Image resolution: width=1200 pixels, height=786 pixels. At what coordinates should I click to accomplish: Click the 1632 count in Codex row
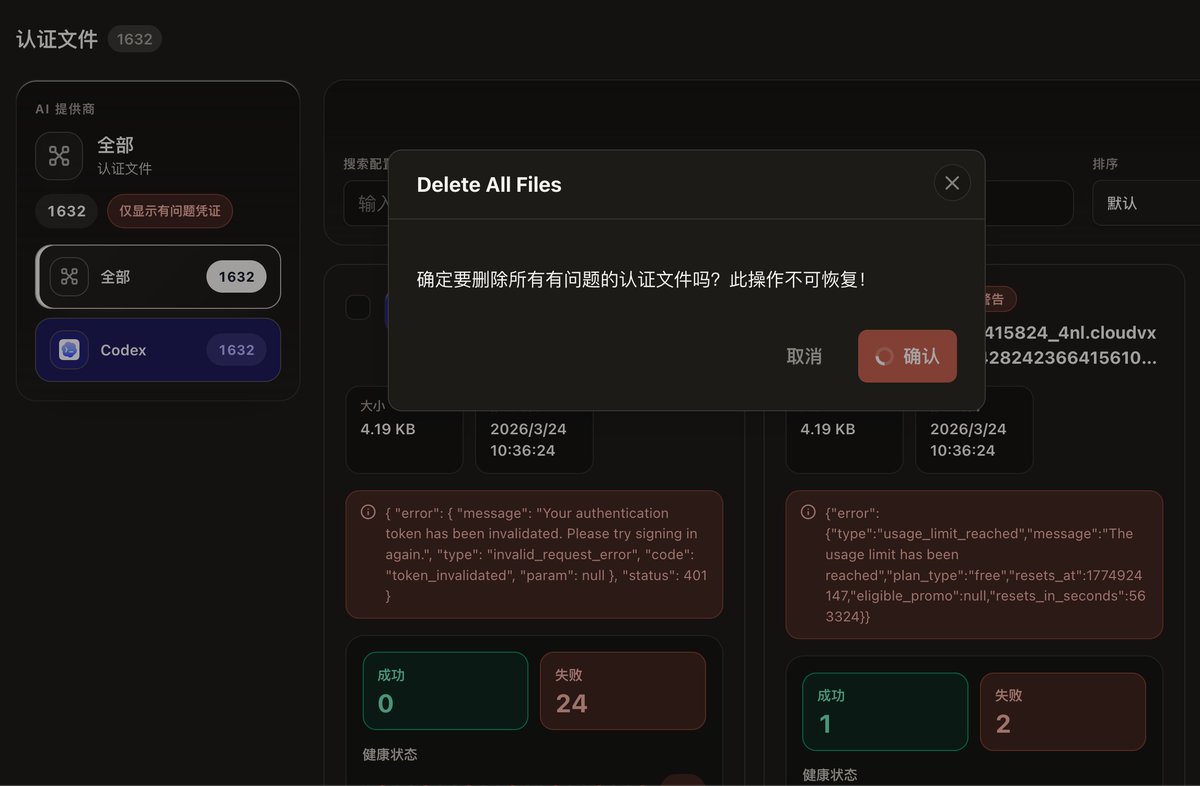click(237, 350)
